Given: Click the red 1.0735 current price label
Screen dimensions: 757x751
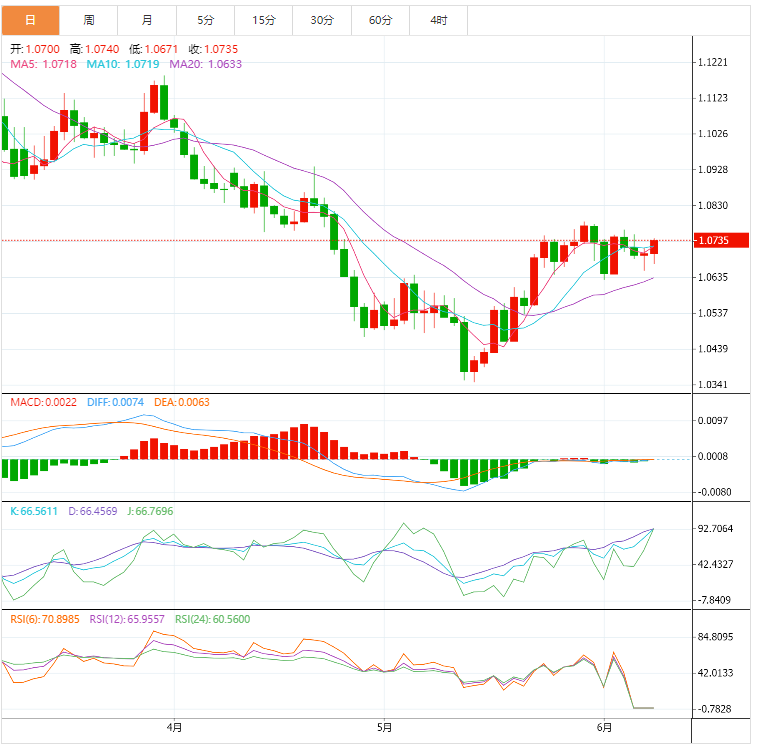Looking at the screenshot, I should (721, 240).
